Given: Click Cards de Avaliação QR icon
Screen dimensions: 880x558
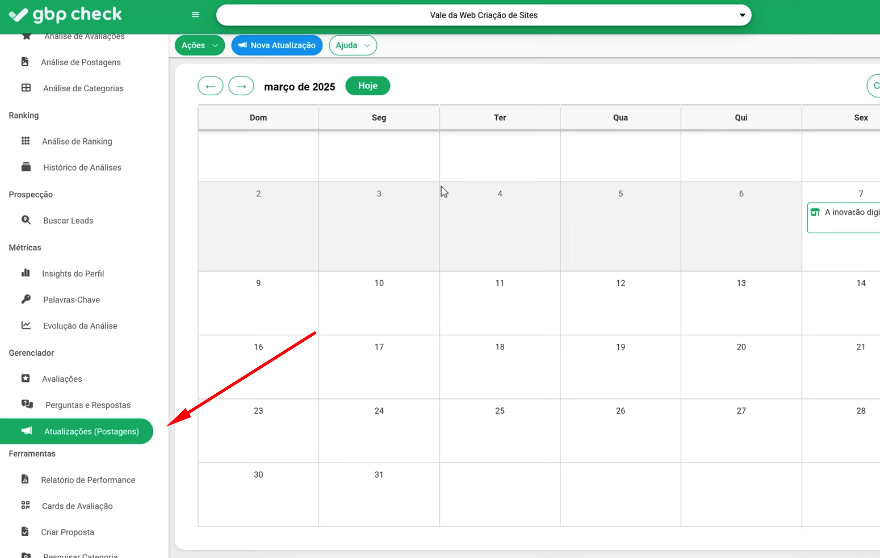Looking at the screenshot, I should [25, 505].
